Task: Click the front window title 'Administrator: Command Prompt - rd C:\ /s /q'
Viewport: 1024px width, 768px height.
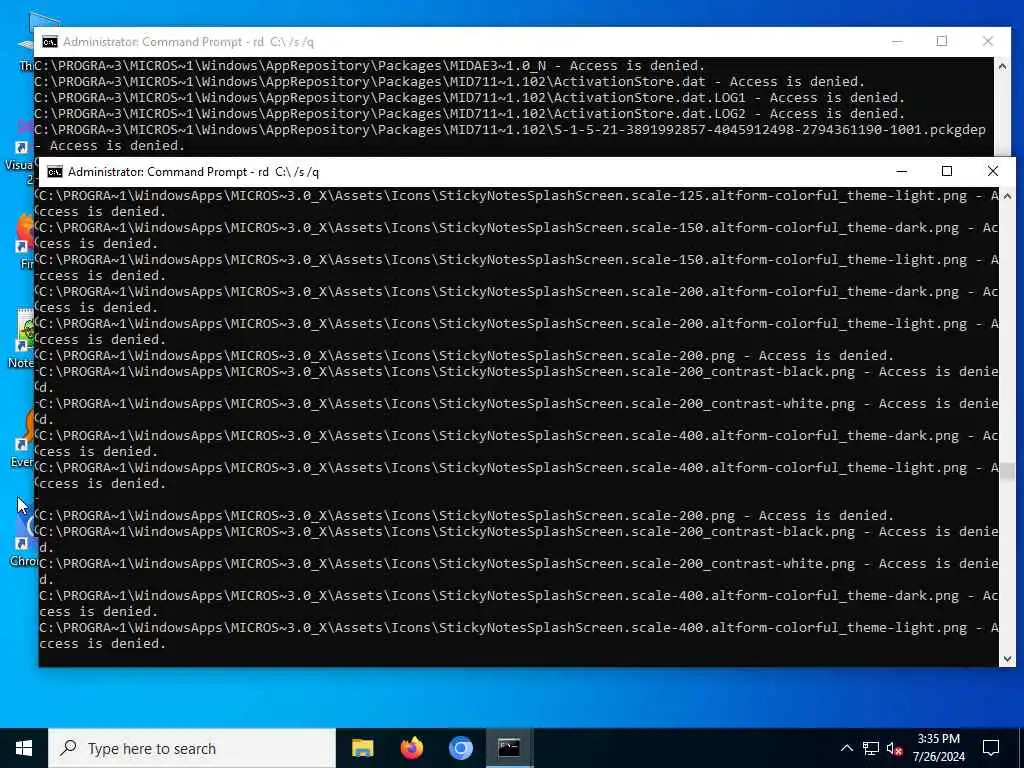Action: pyautogui.click(x=193, y=172)
